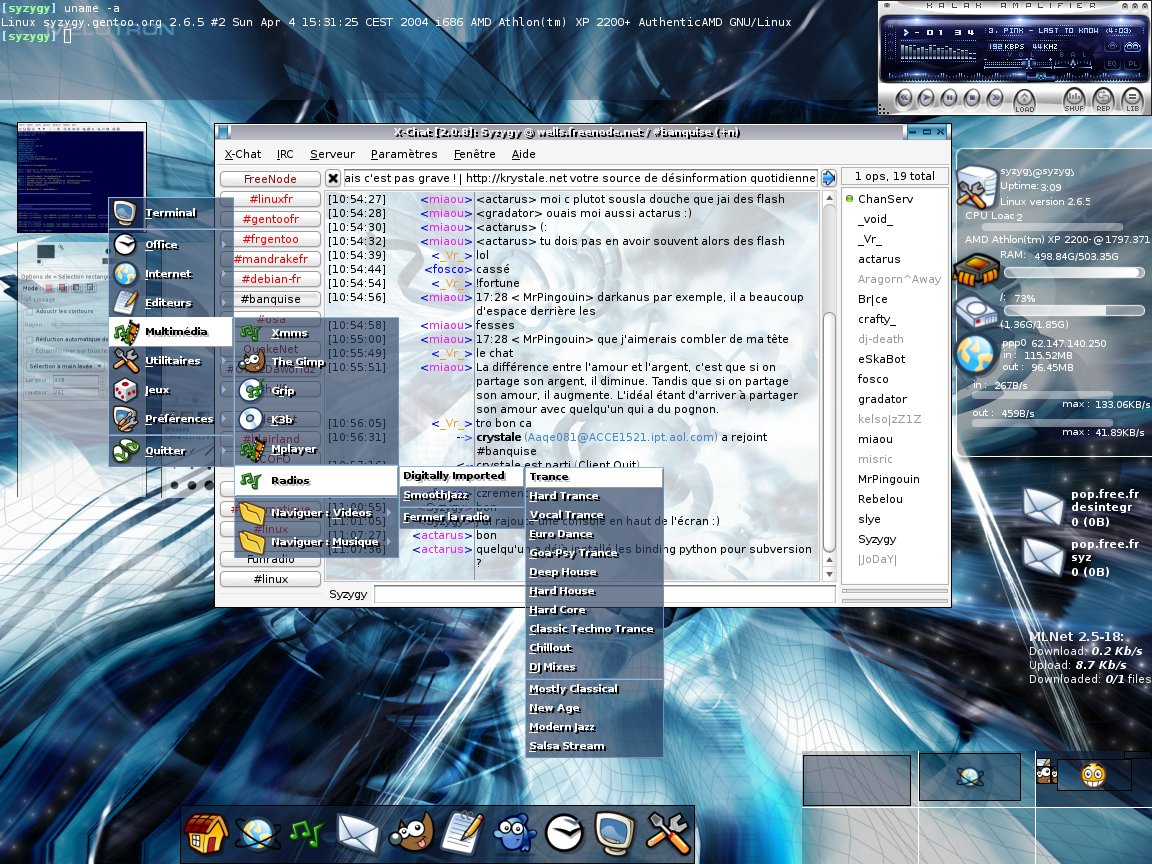
Task: Click the Terminal icon in the main menu
Action: (124, 212)
